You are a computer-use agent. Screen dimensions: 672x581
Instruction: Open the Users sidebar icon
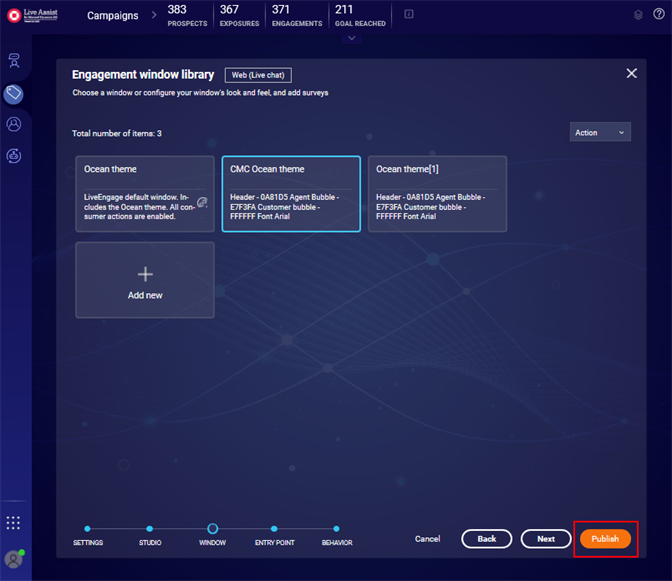click(14, 124)
